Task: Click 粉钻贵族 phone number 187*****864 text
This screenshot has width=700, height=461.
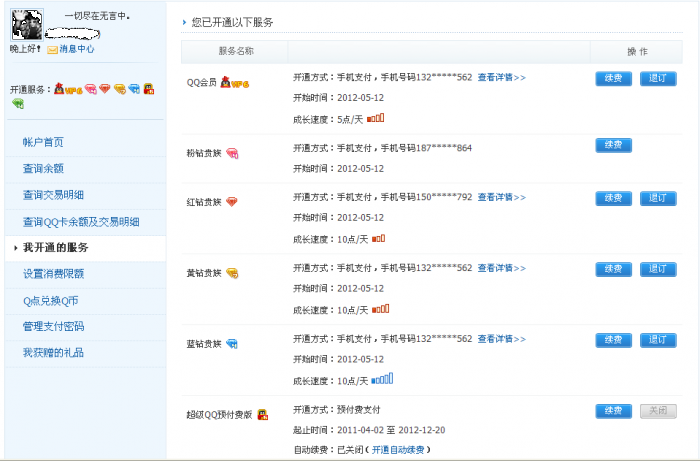Action: (x=444, y=148)
